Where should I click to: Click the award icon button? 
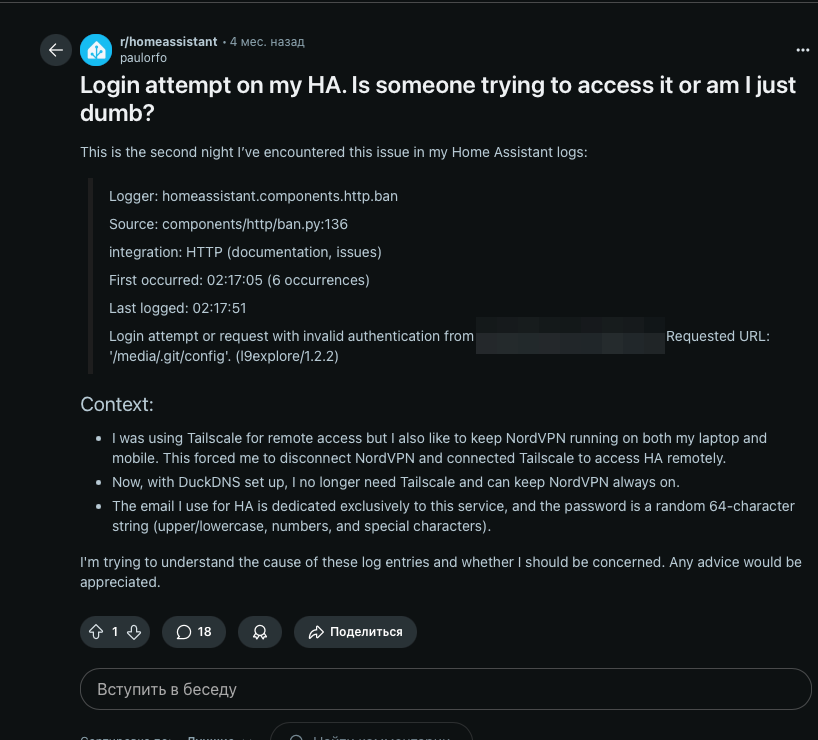coord(260,632)
